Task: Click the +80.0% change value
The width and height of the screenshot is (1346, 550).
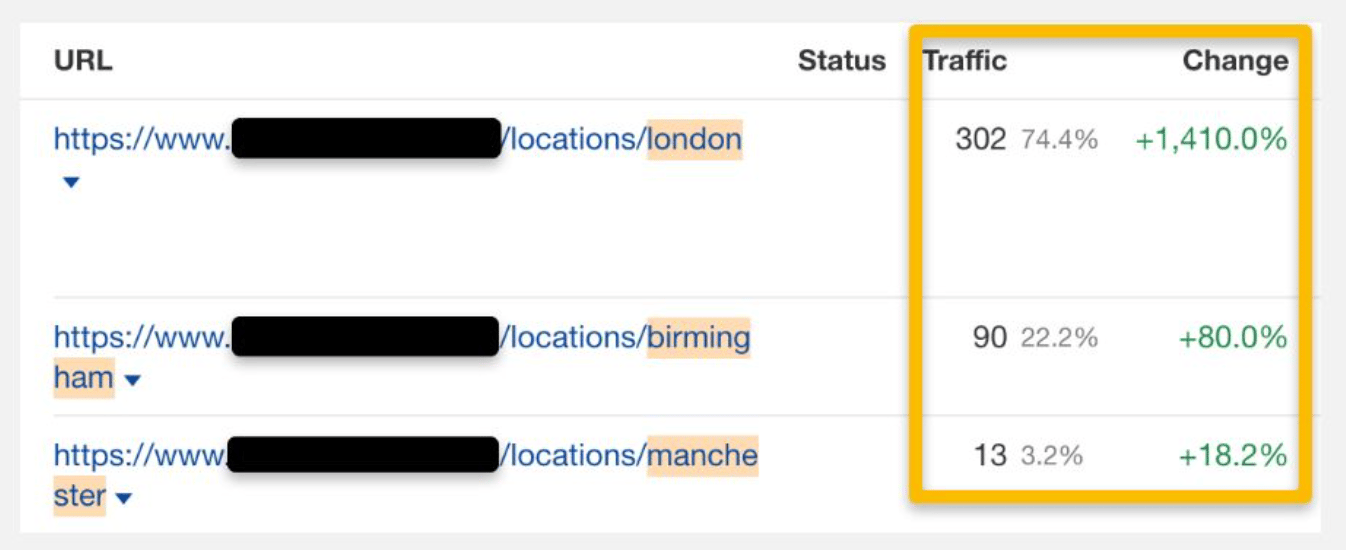Action: [x=1232, y=338]
